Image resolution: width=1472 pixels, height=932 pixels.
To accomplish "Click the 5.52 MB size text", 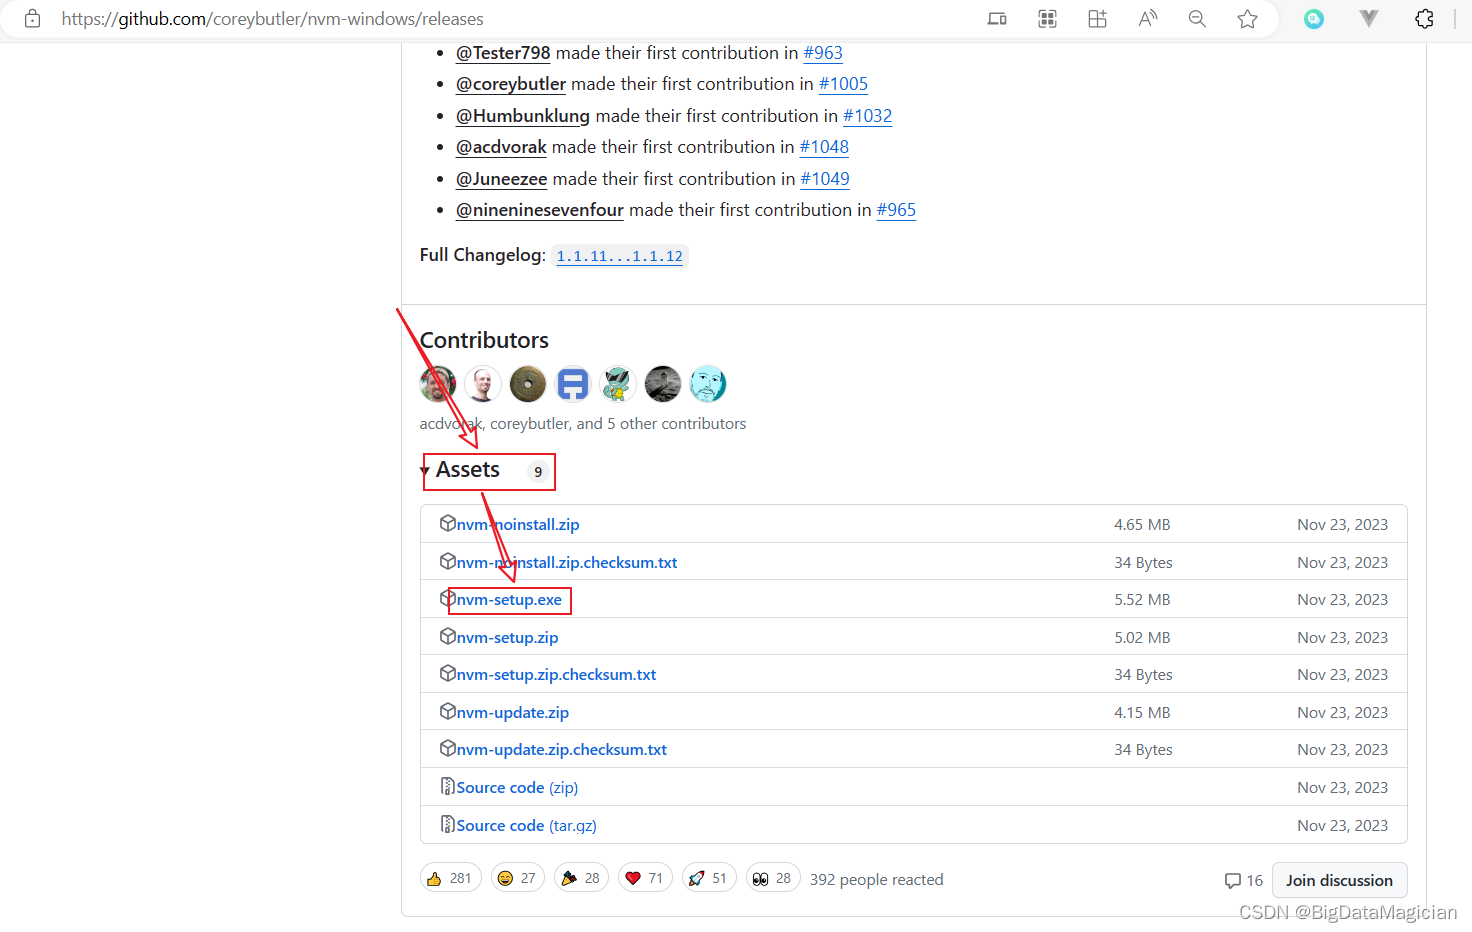I will tap(1142, 600).
